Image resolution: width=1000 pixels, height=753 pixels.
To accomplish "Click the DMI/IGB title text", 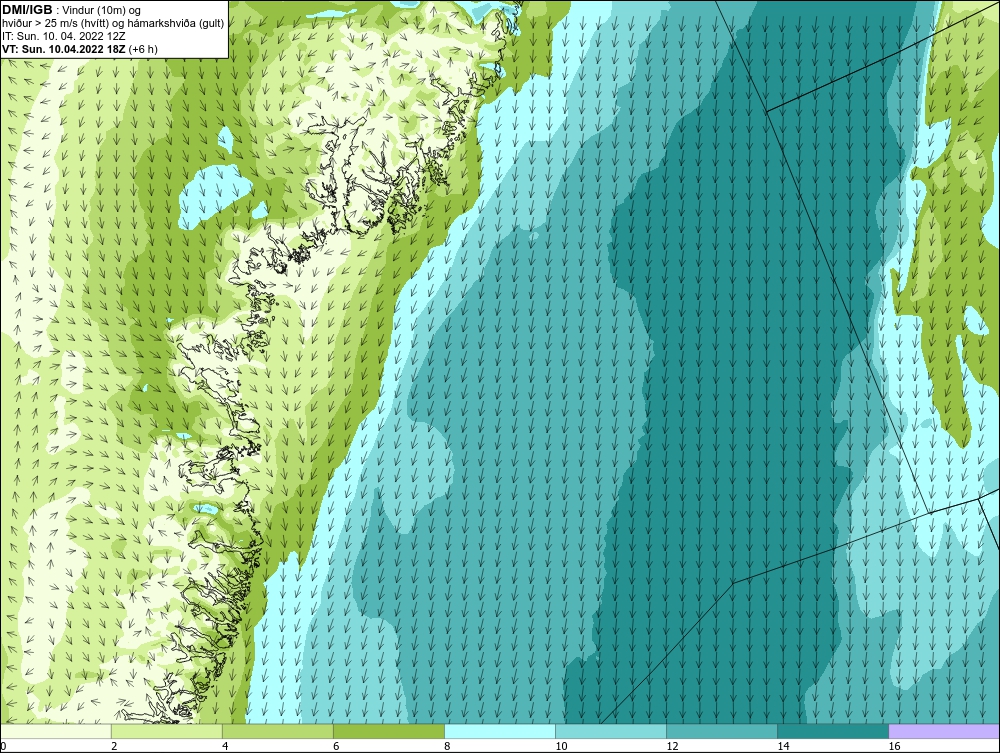I will point(27,10).
